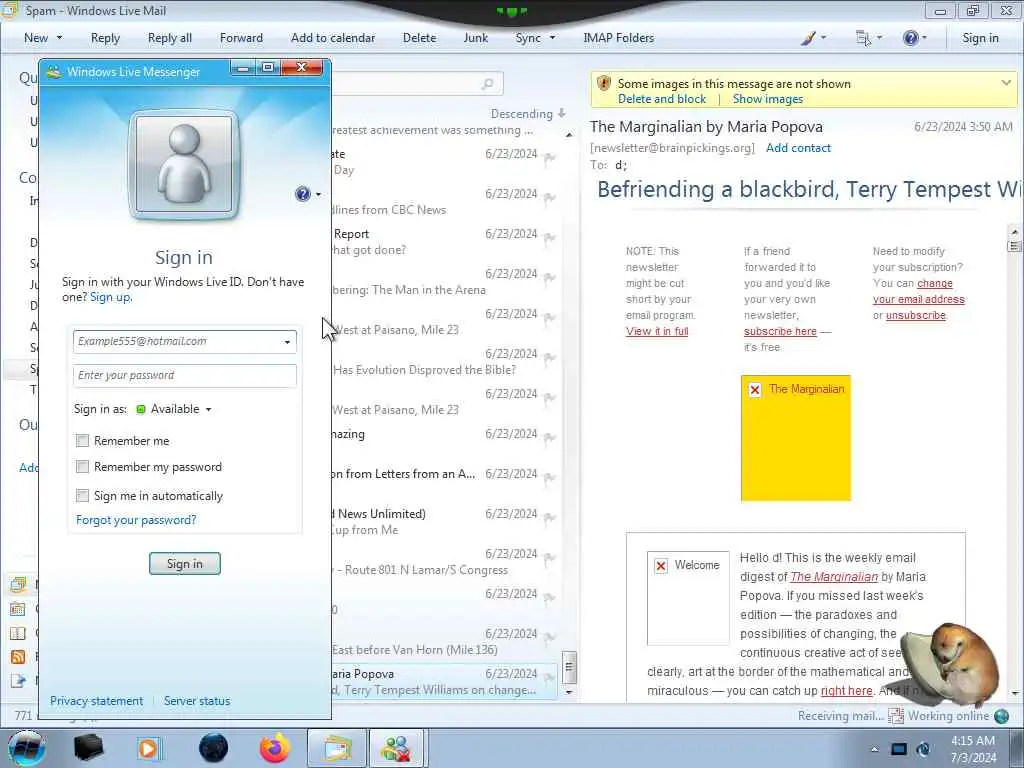1024x768 pixels.
Task: Open the Newsgroups icon in the sidebar
Action: click(x=18, y=681)
